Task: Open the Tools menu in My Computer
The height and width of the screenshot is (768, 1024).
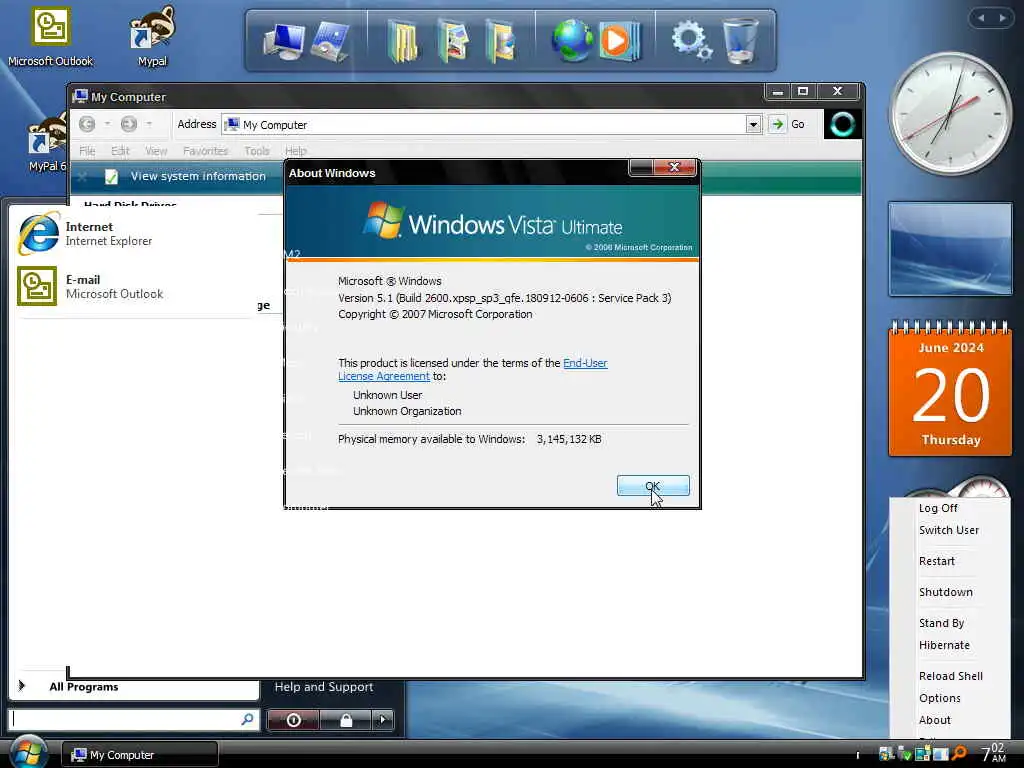Action: click(x=257, y=151)
